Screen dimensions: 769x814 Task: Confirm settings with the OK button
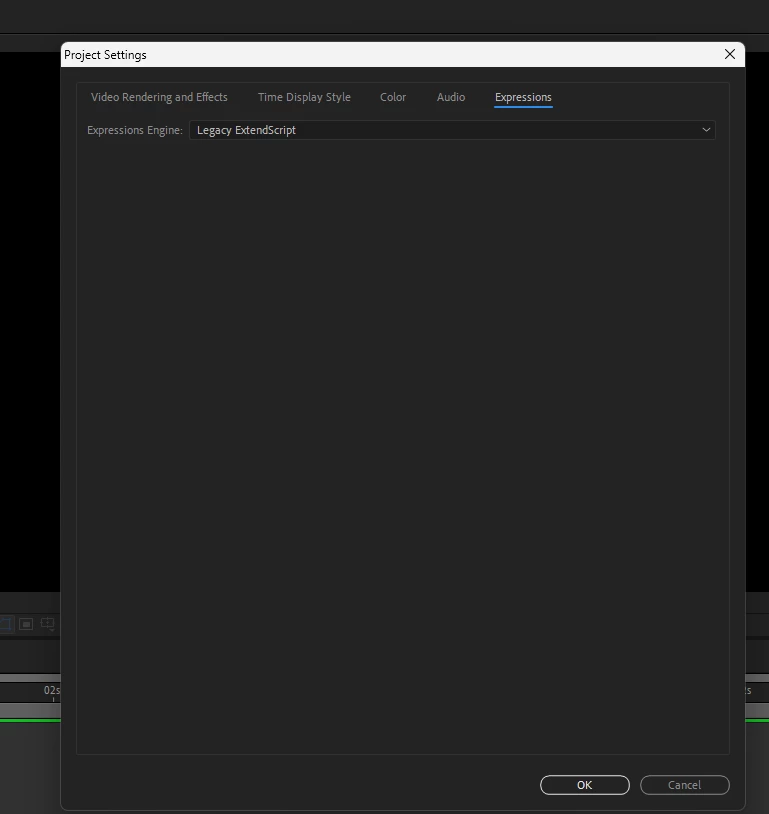click(x=585, y=785)
